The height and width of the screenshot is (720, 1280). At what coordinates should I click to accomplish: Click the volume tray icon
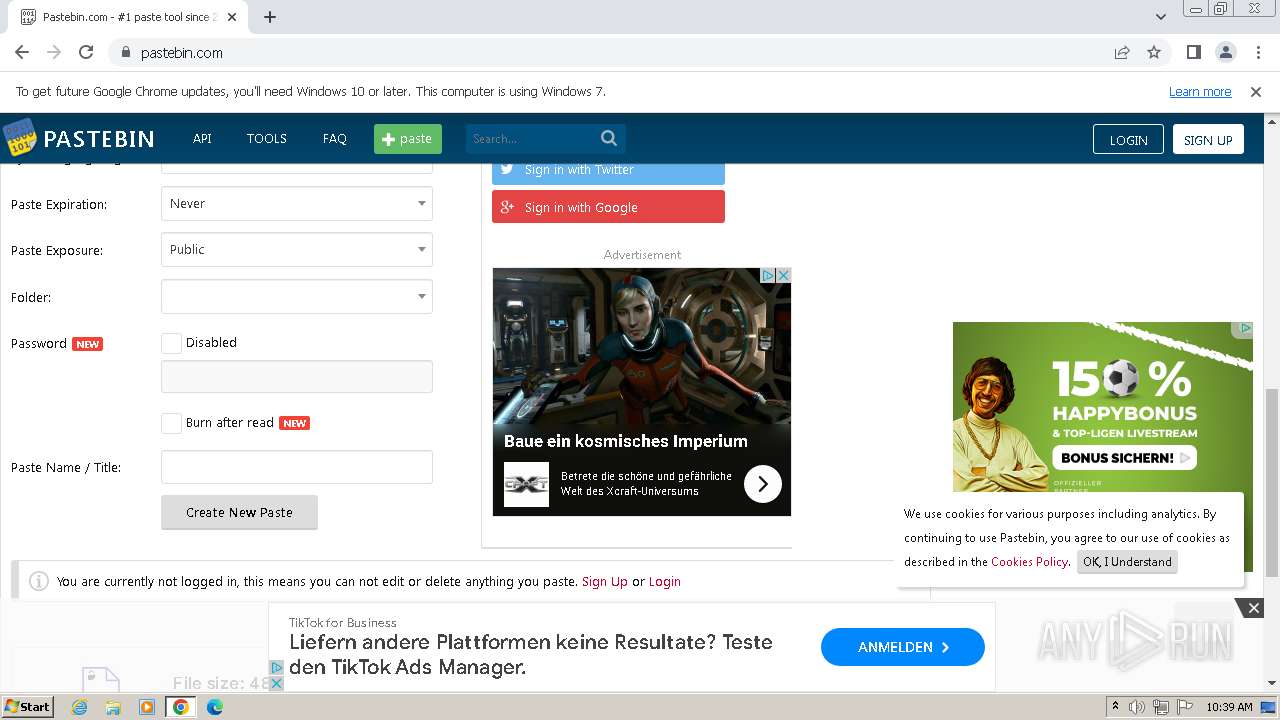click(x=1137, y=707)
